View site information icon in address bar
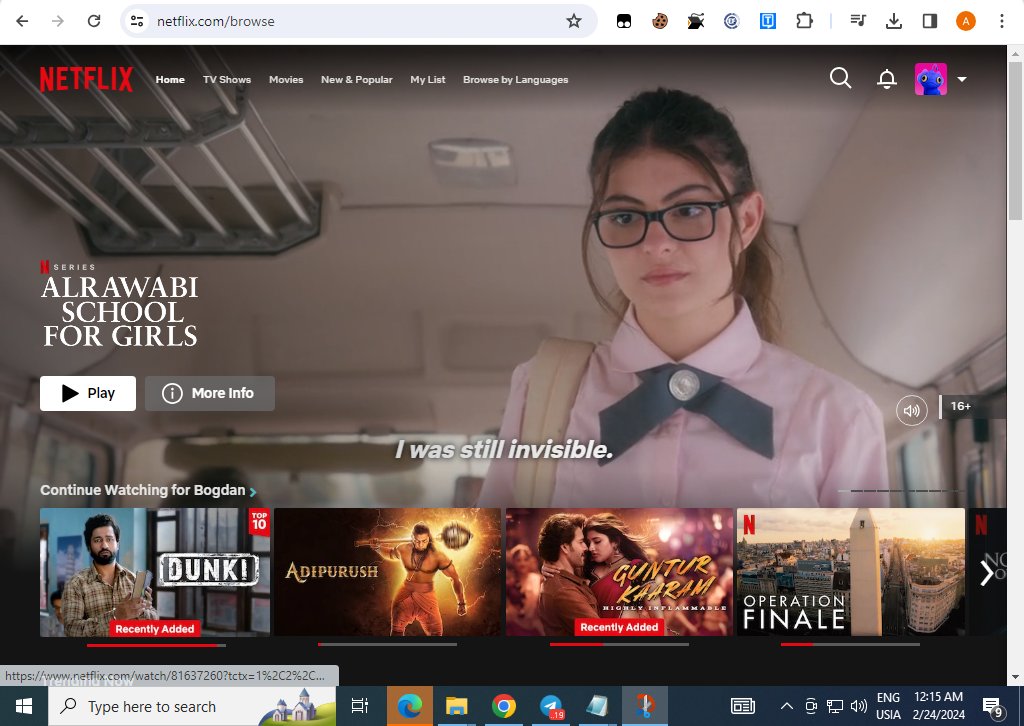 coord(137,21)
